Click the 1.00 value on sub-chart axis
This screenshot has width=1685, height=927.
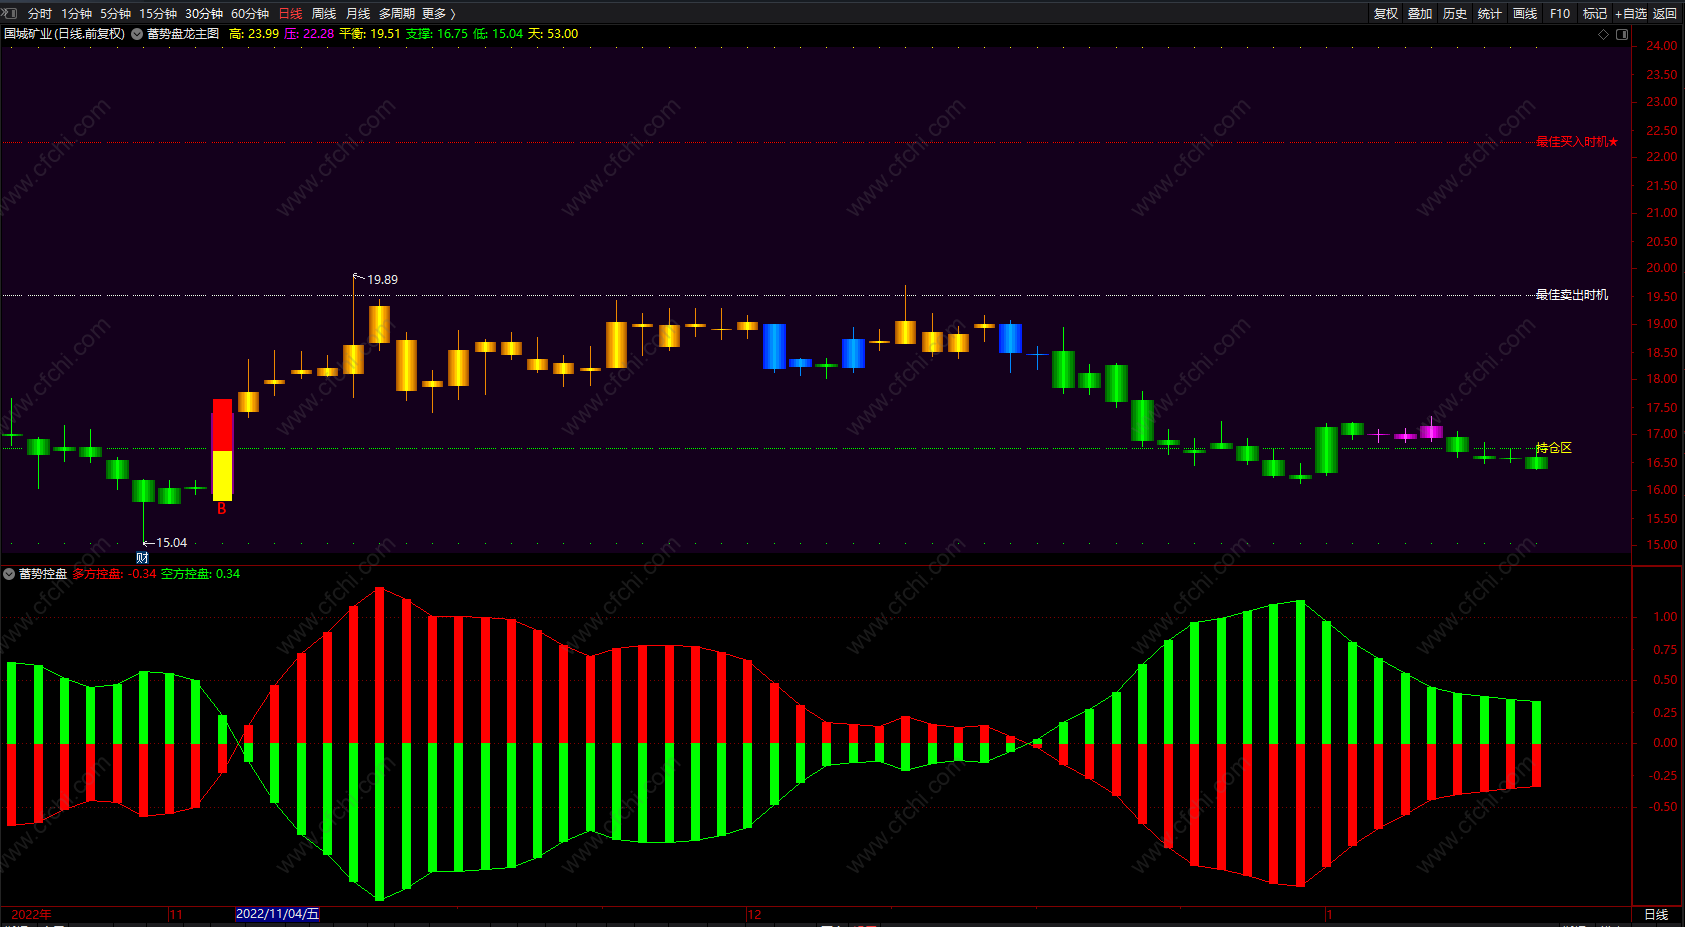click(x=1665, y=617)
